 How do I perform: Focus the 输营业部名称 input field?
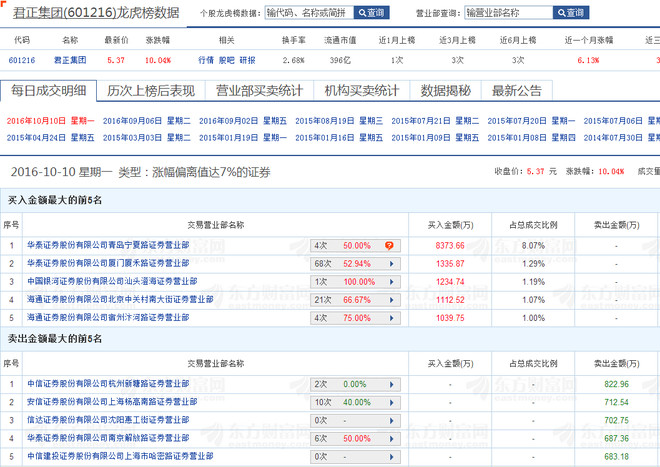point(509,13)
